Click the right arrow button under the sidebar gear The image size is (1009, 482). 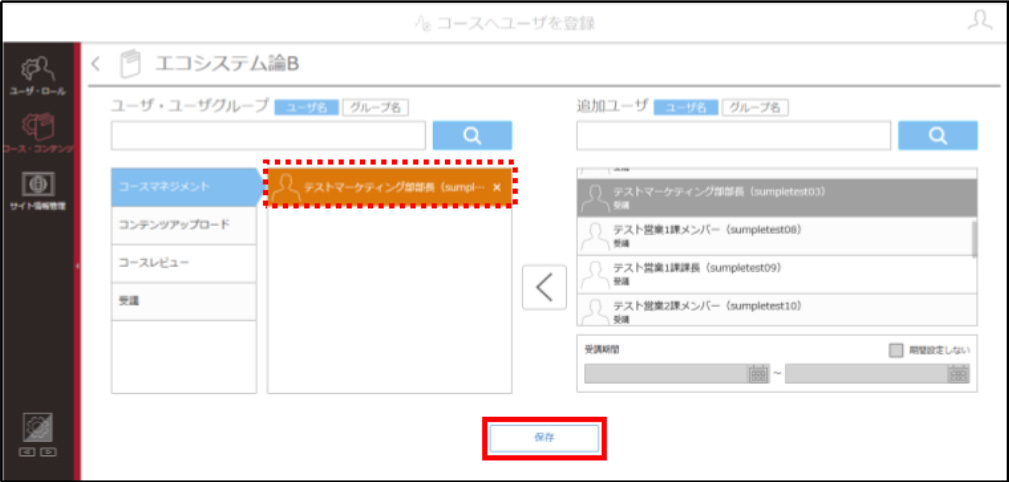48,452
